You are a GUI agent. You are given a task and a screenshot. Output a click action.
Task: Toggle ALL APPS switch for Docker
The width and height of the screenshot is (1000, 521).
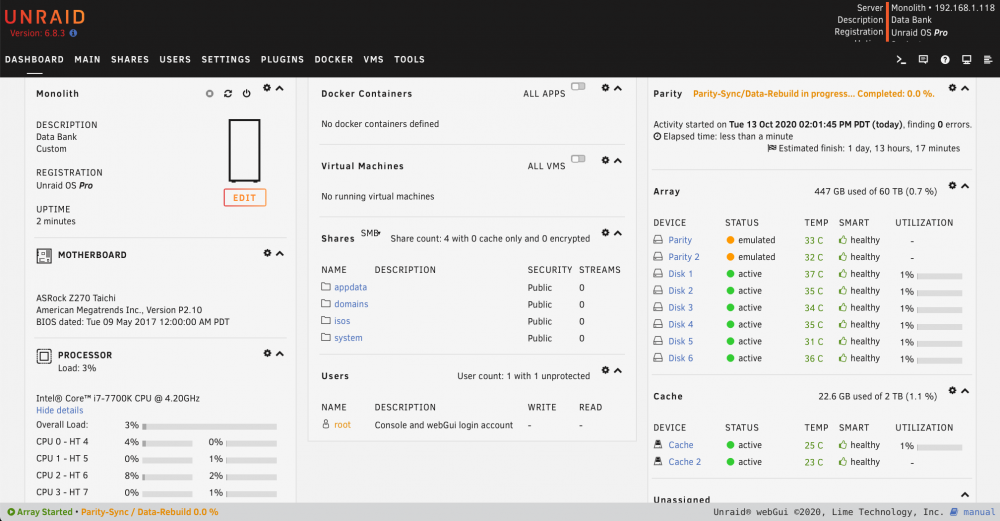point(578,86)
